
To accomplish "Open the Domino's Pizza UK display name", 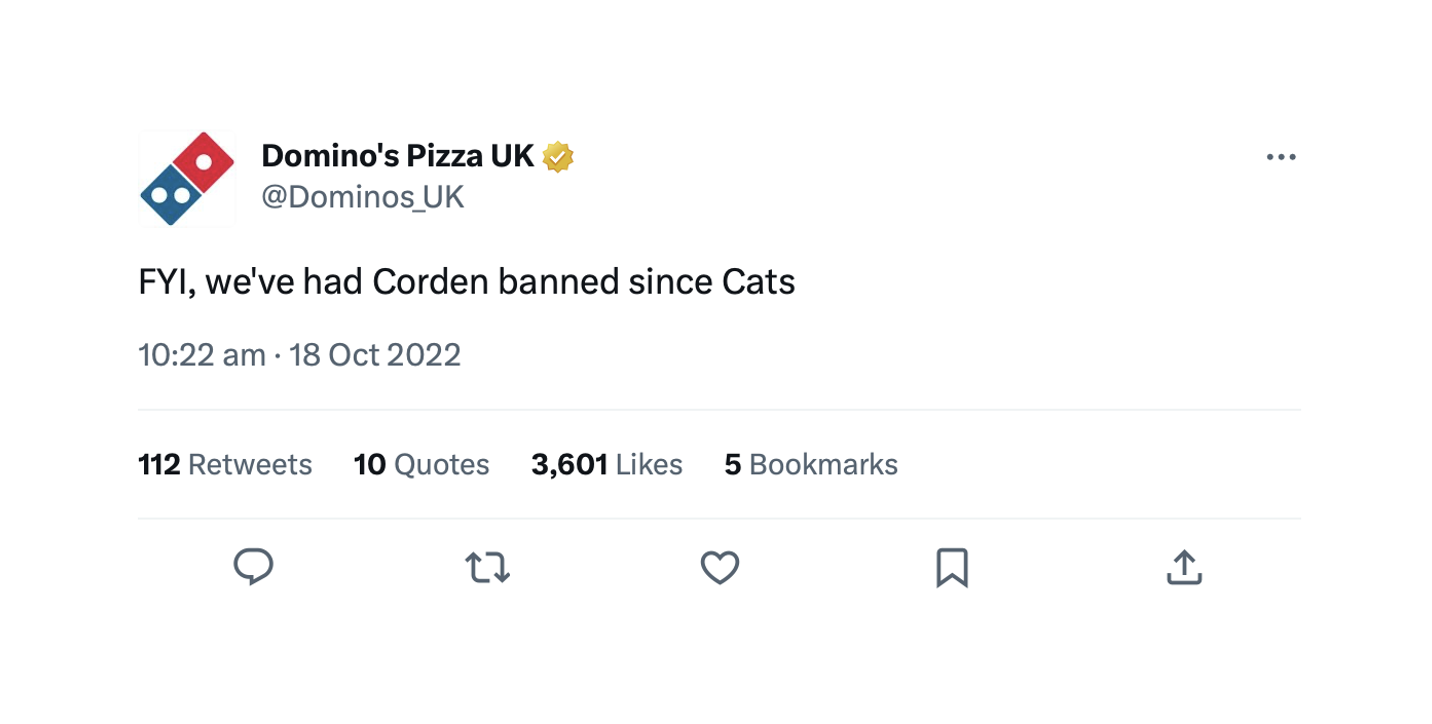I will point(397,156).
